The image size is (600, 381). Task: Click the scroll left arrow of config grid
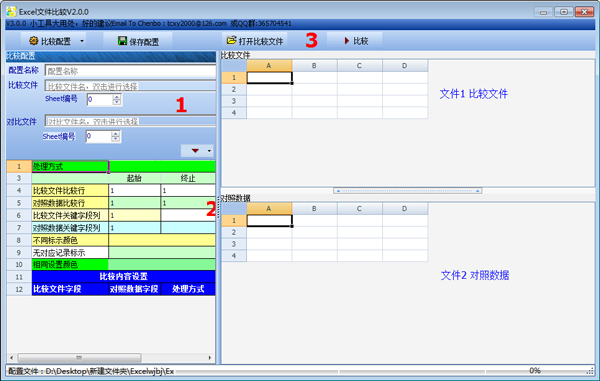tap(11, 358)
